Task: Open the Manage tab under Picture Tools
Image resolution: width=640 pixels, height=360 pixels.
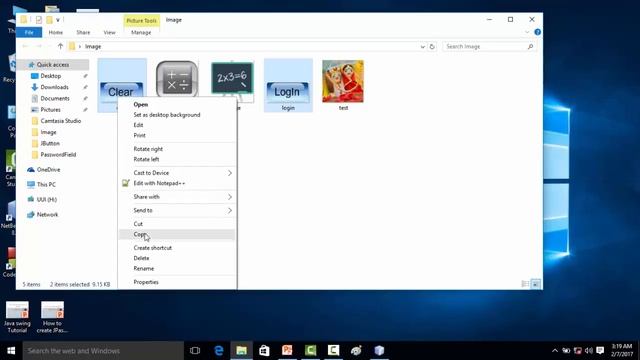Action: coord(141,32)
